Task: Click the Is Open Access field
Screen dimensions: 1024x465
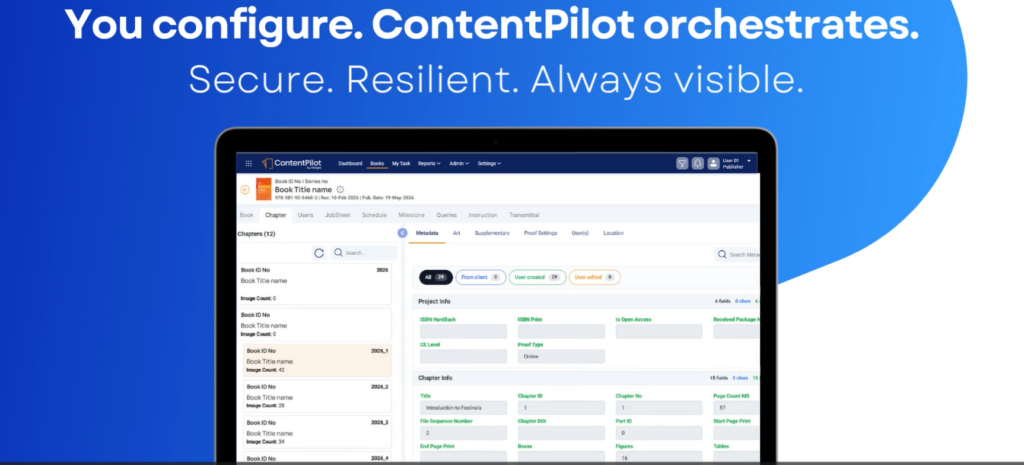Action: coord(659,332)
